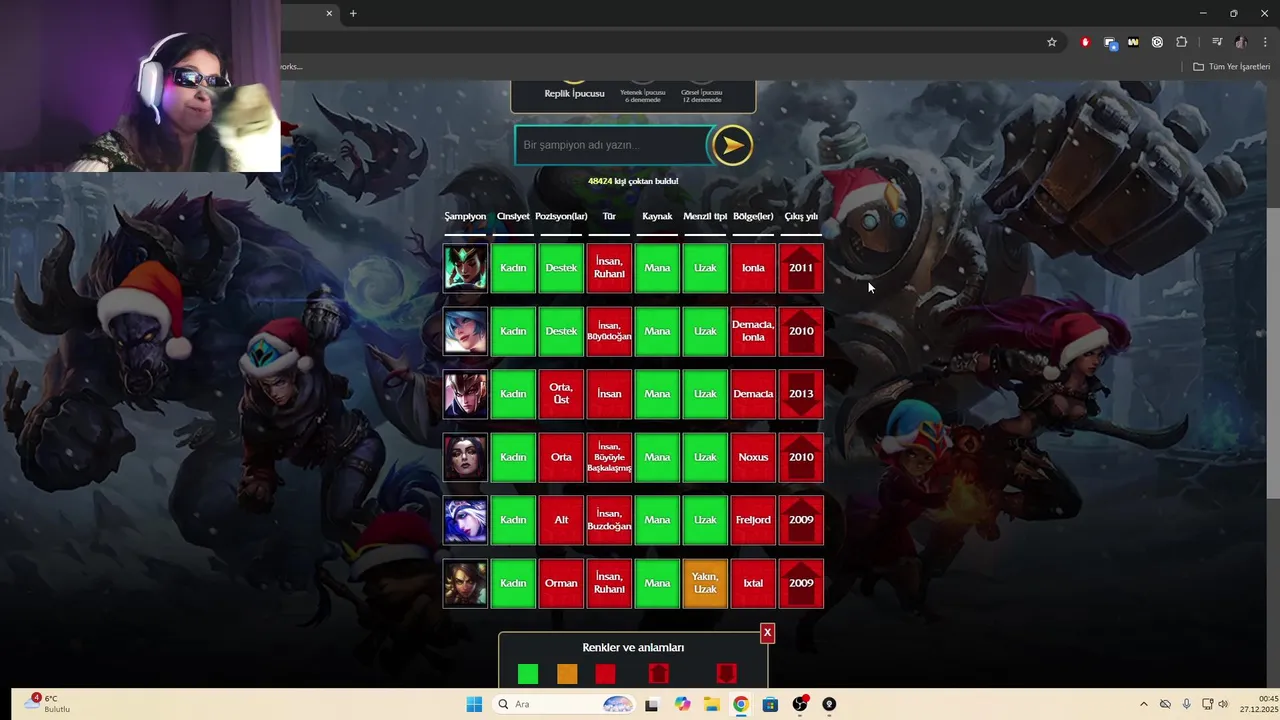Screen dimensions: 1280x720
Task: Open the media control playlist icon
Action: pyautogui.click(x=1217, y=42)
